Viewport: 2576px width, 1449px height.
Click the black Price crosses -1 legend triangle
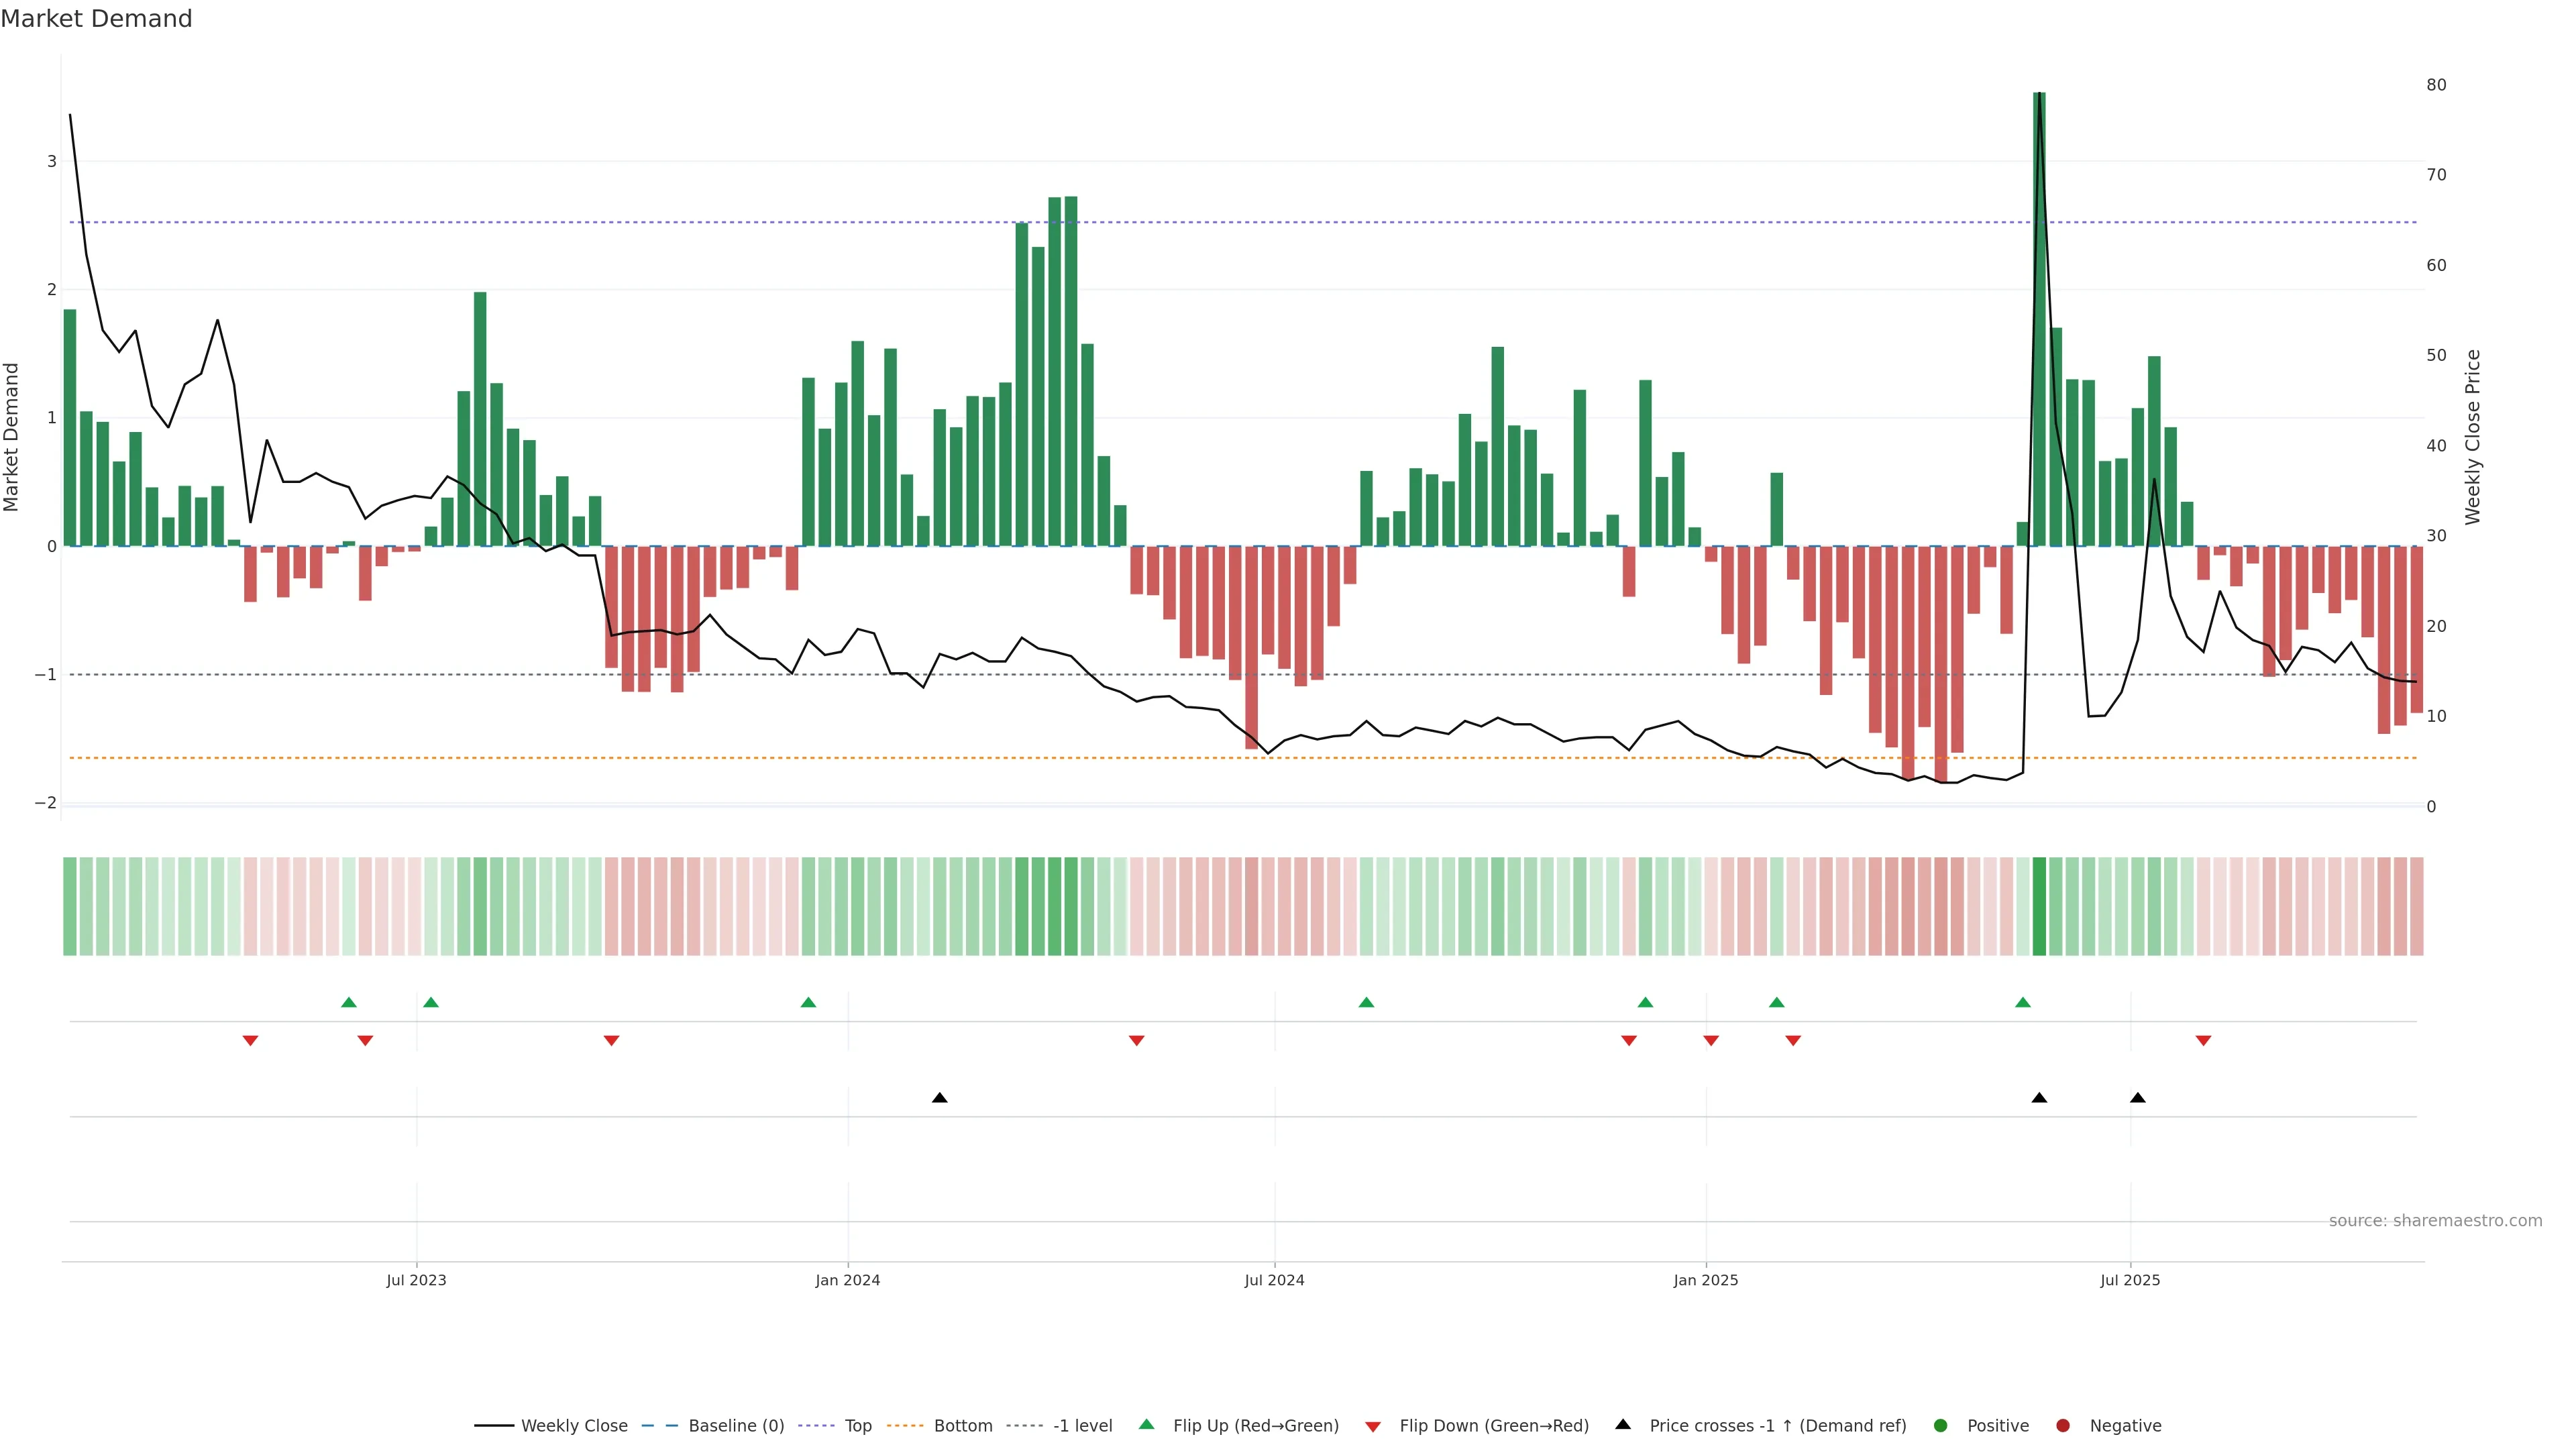pos(1623,1425)
